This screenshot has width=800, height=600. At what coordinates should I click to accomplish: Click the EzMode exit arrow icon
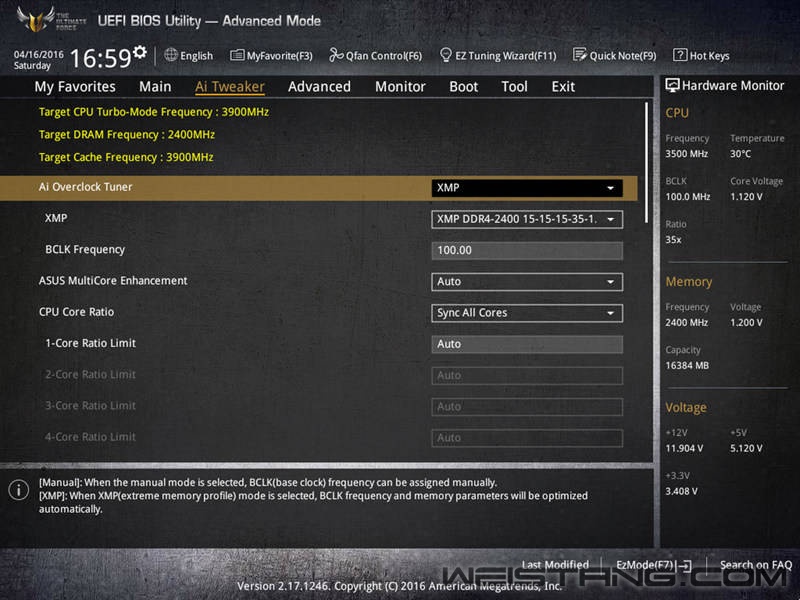click(686, 565)
